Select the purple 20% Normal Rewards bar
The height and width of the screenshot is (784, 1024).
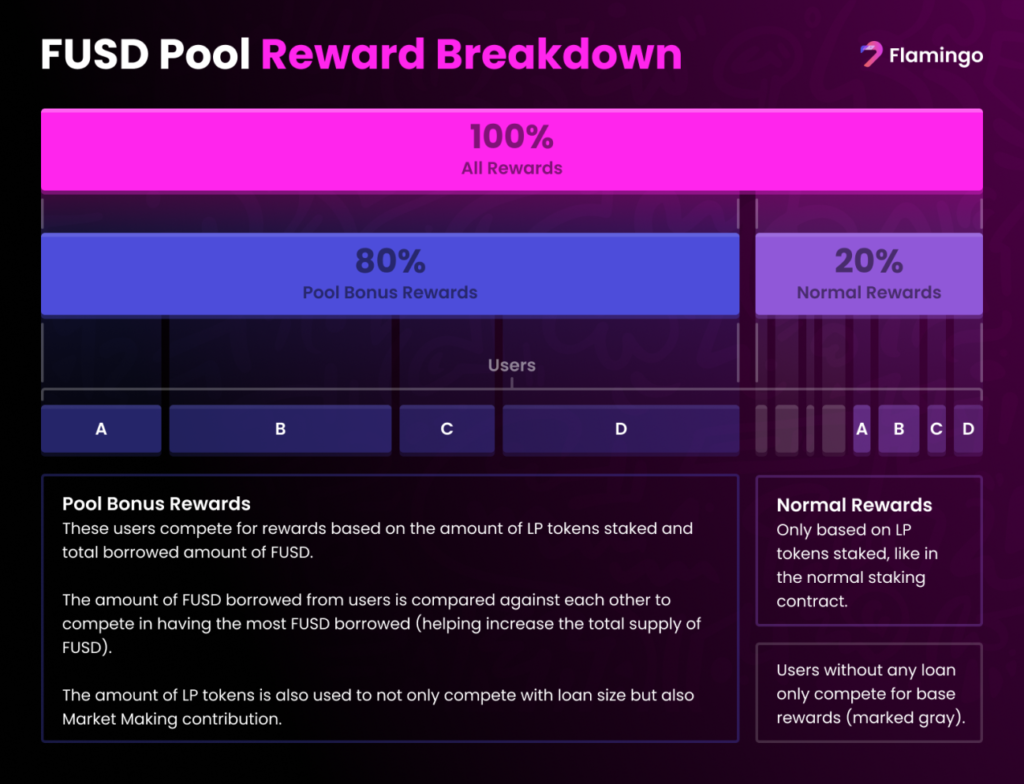pyautogui.click(x=868, y=274)
